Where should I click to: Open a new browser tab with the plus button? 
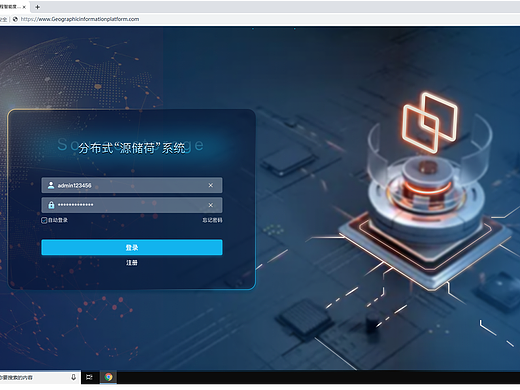click(38, 7)
